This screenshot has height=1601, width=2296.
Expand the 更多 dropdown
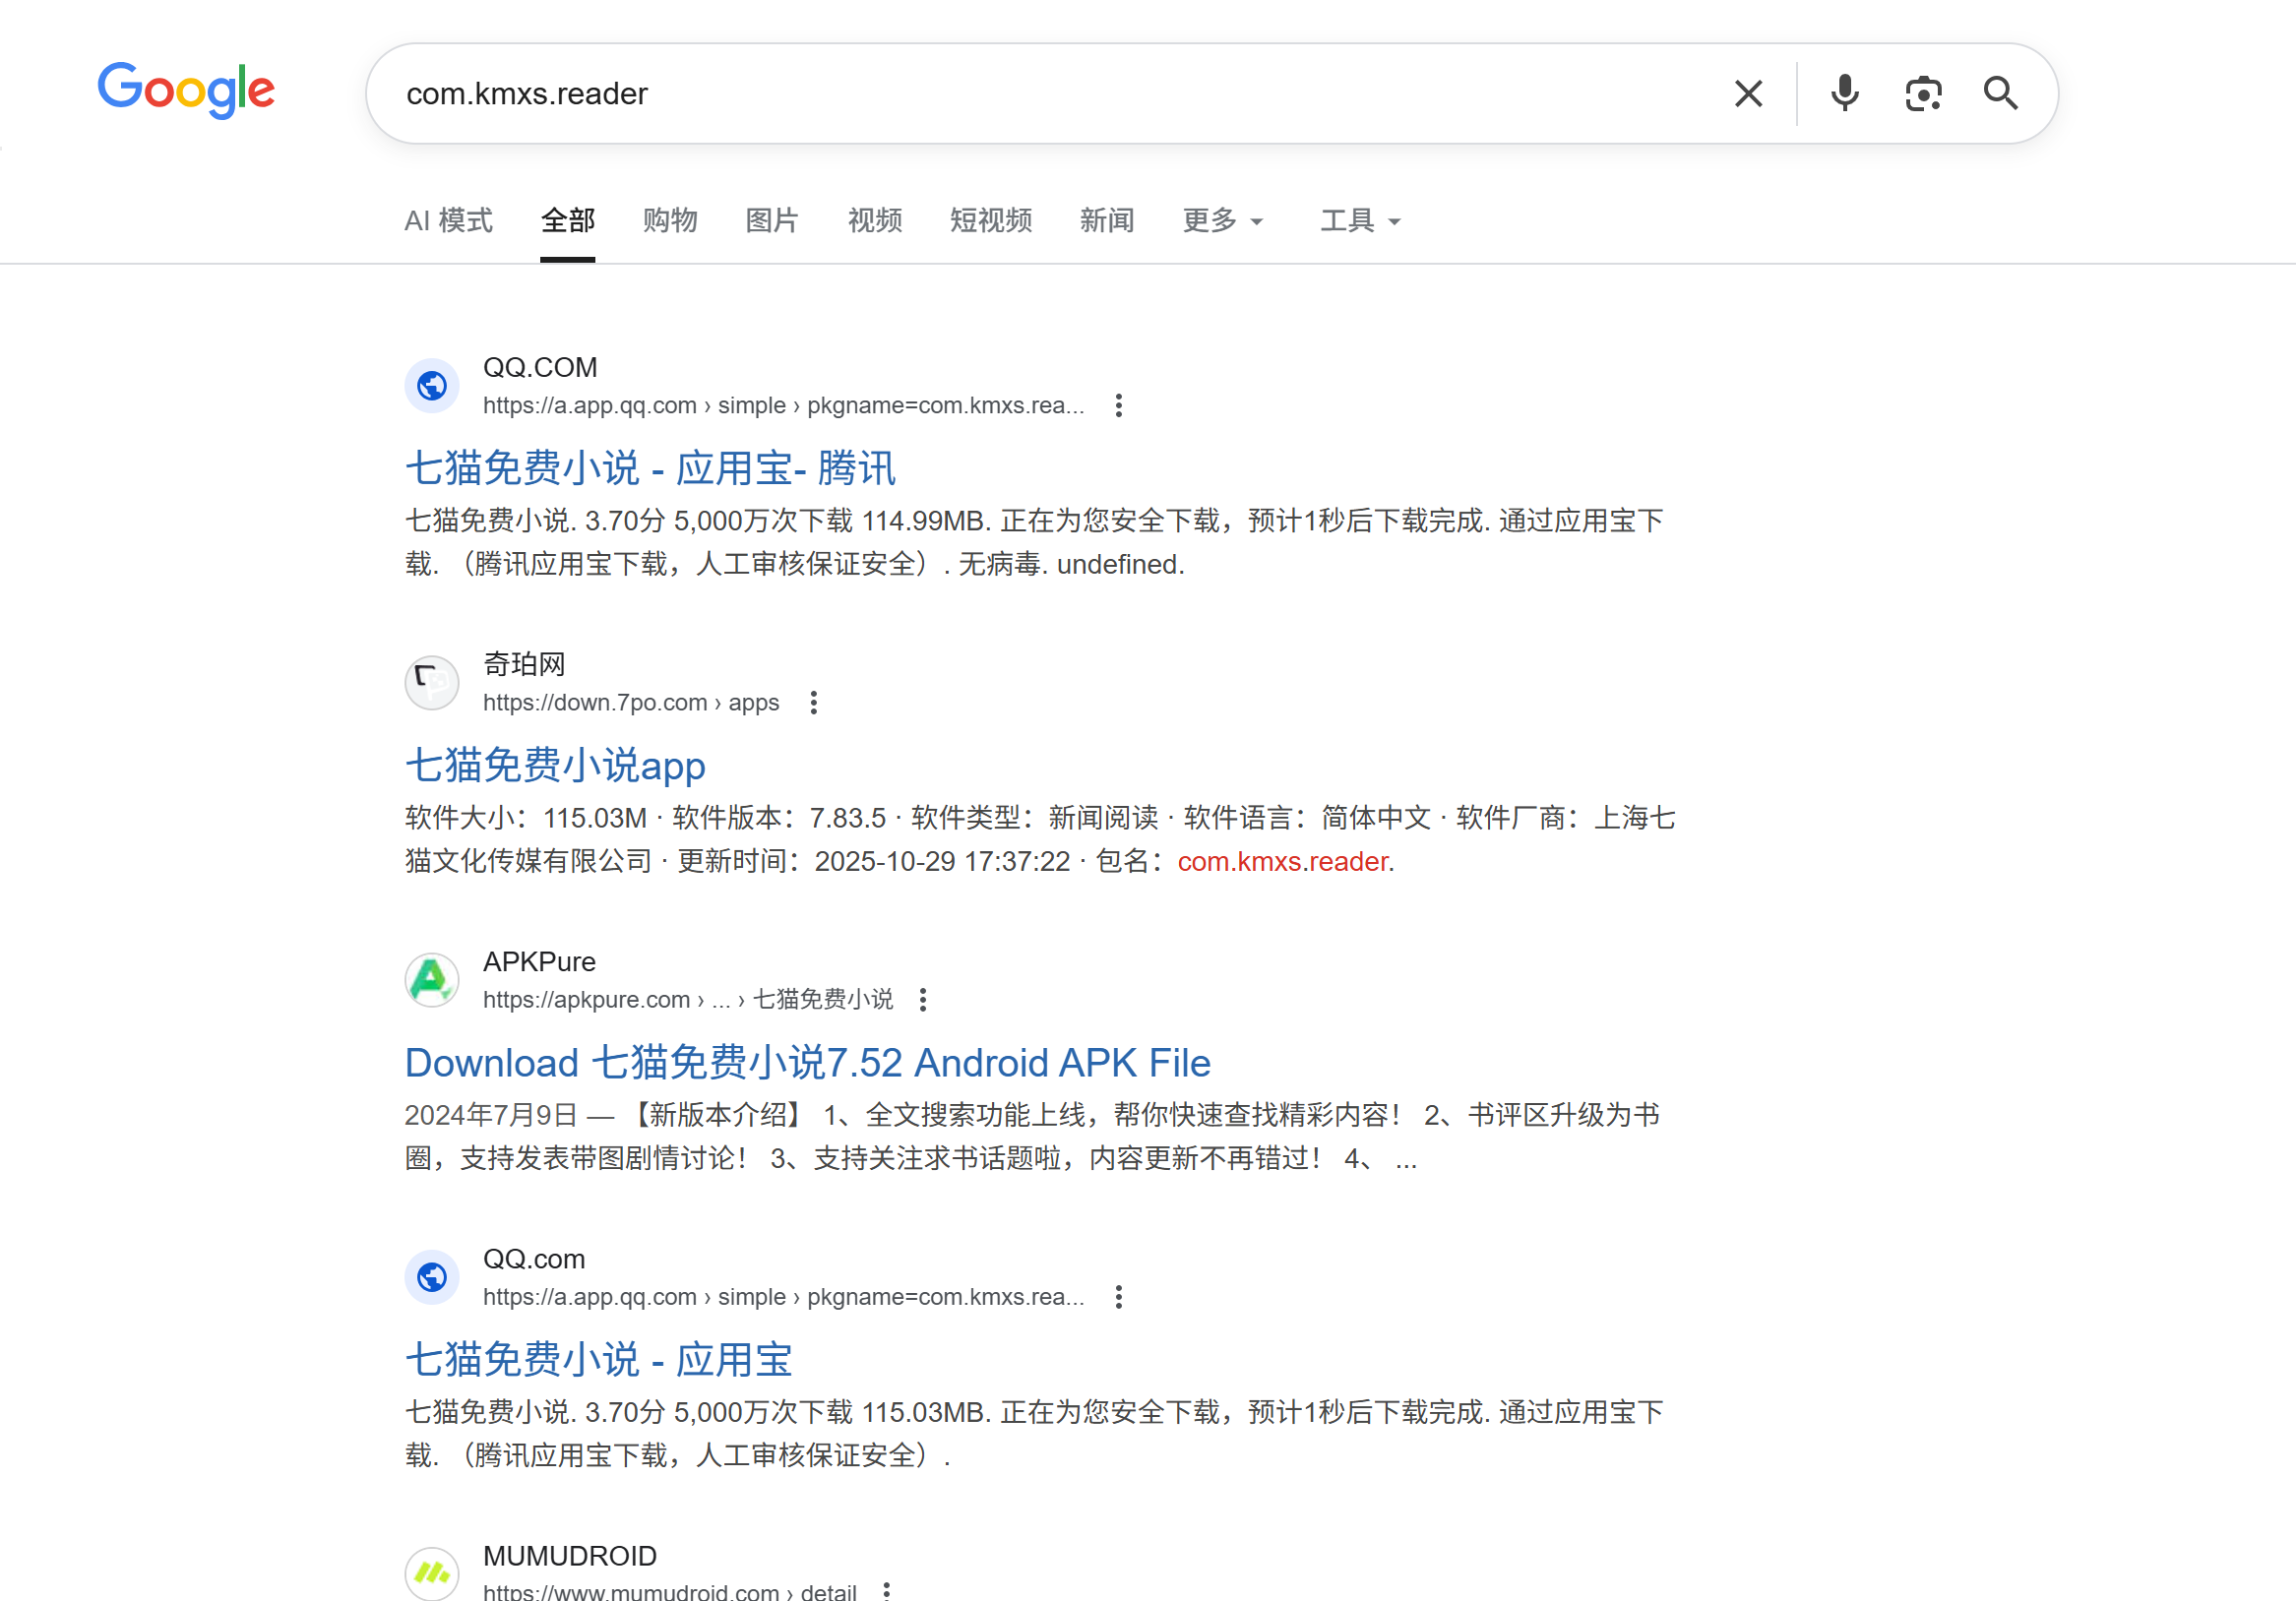pyautogui.click(x=1222, y=220)
